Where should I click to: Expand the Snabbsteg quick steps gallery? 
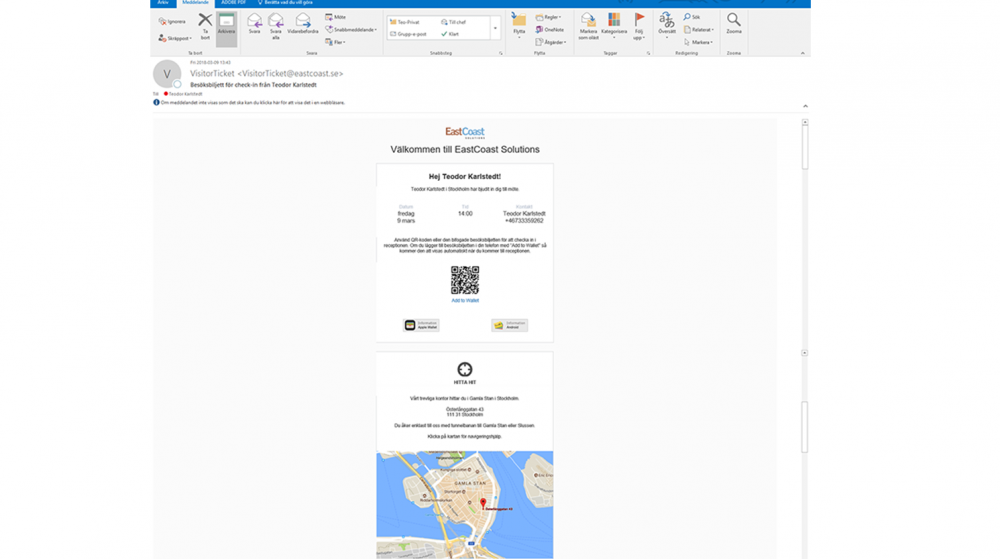pyautogui.click(x=495, y=29)
